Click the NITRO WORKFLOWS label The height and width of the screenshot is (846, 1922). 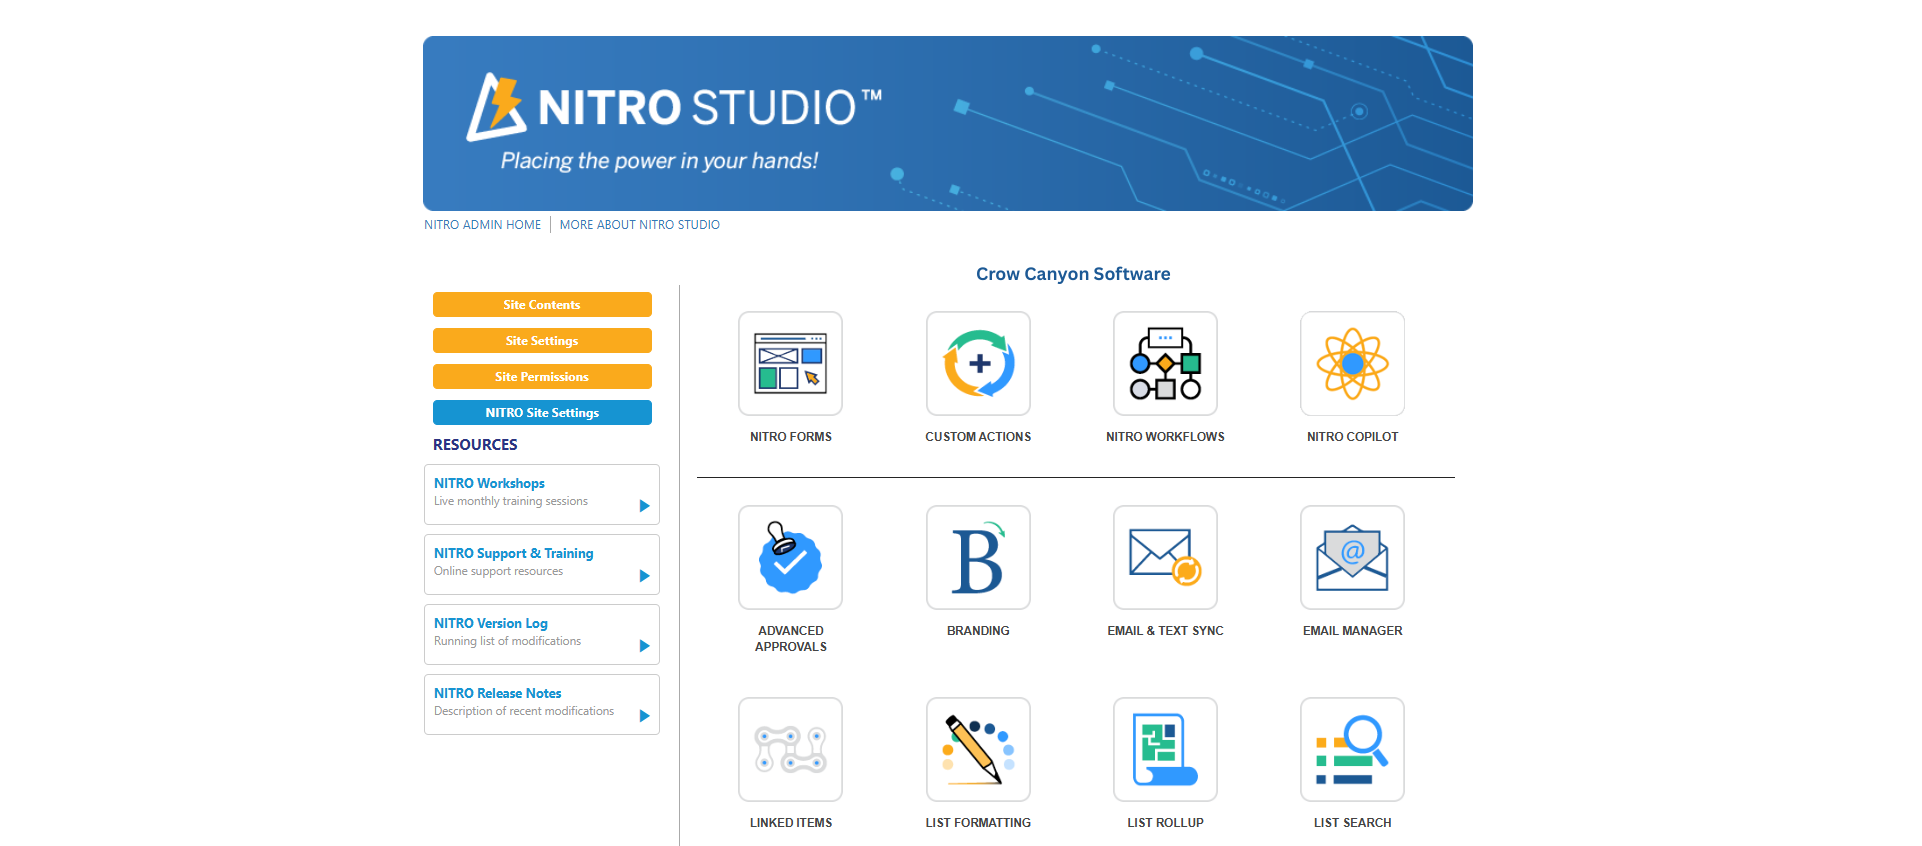1165,437
